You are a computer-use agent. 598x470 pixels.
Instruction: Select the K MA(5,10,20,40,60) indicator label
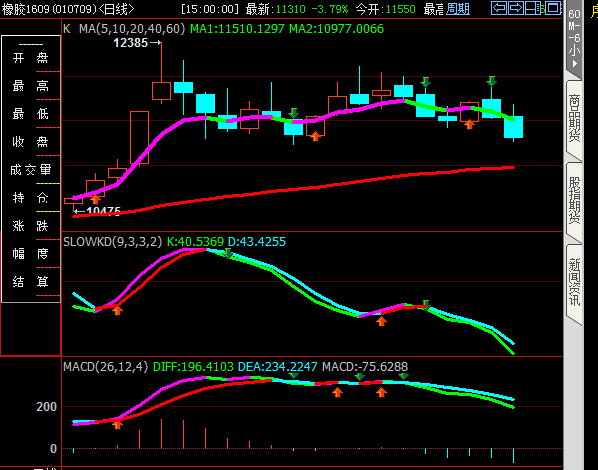point(124,29)
